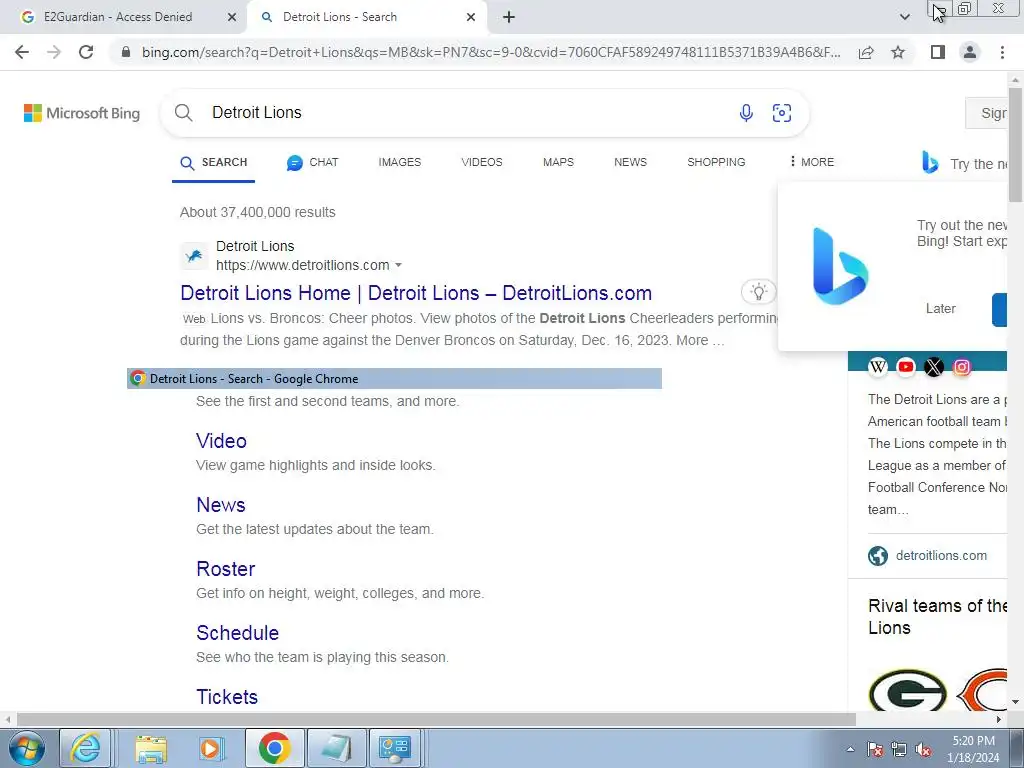Click the vertical scrollbar thumb

[x=1015, y=144]
